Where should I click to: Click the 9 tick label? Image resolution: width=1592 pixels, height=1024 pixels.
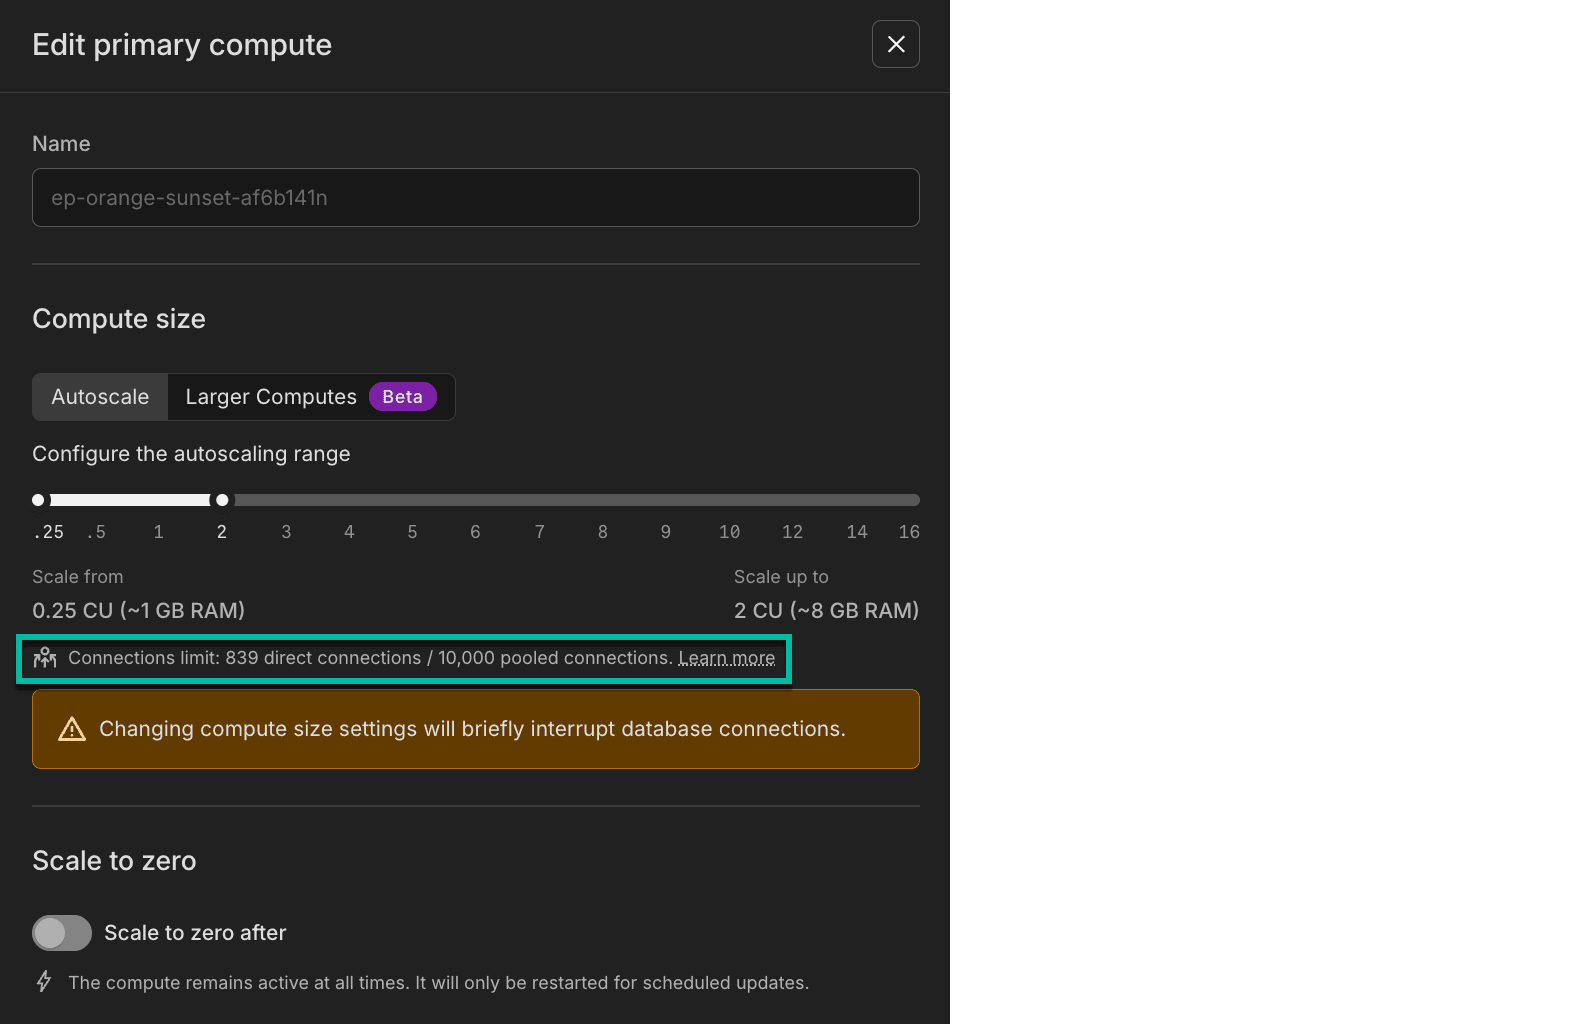click(666, 532)
